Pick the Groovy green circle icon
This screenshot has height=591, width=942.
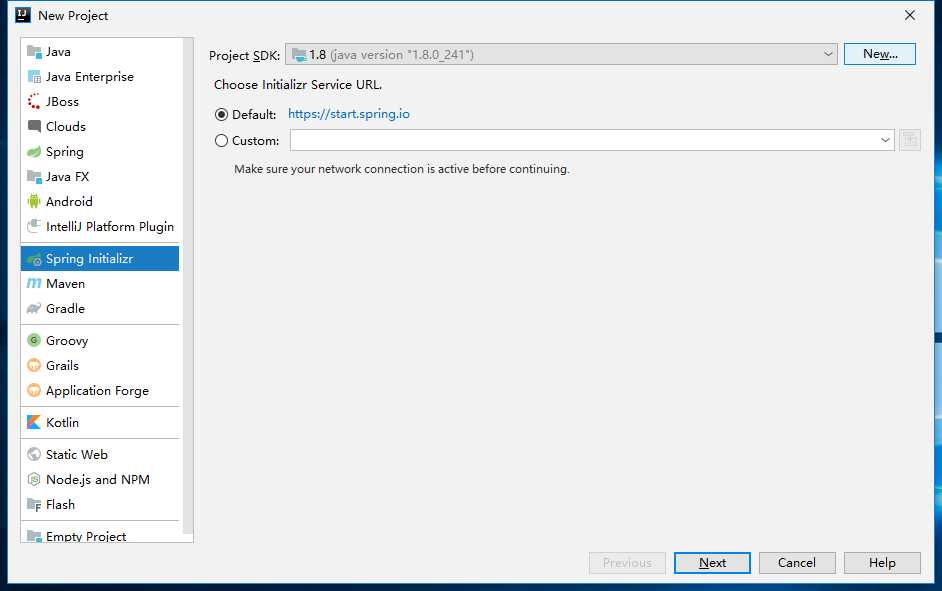click(34, 341)
